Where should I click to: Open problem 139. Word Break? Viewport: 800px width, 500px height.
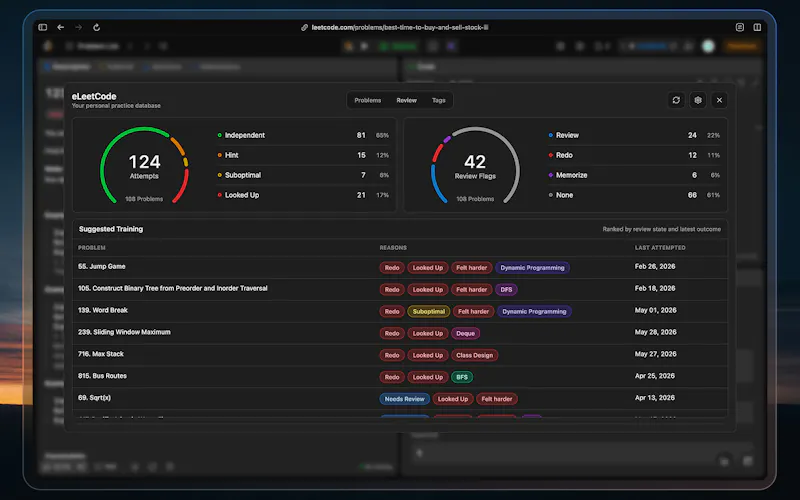pos(103,310)
